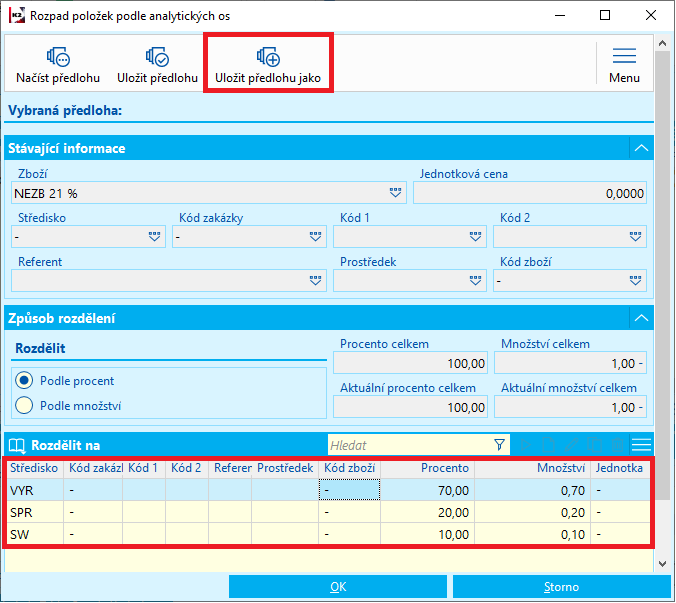
Task: Maximize the dialog window
Action: (x=605, y=16)
